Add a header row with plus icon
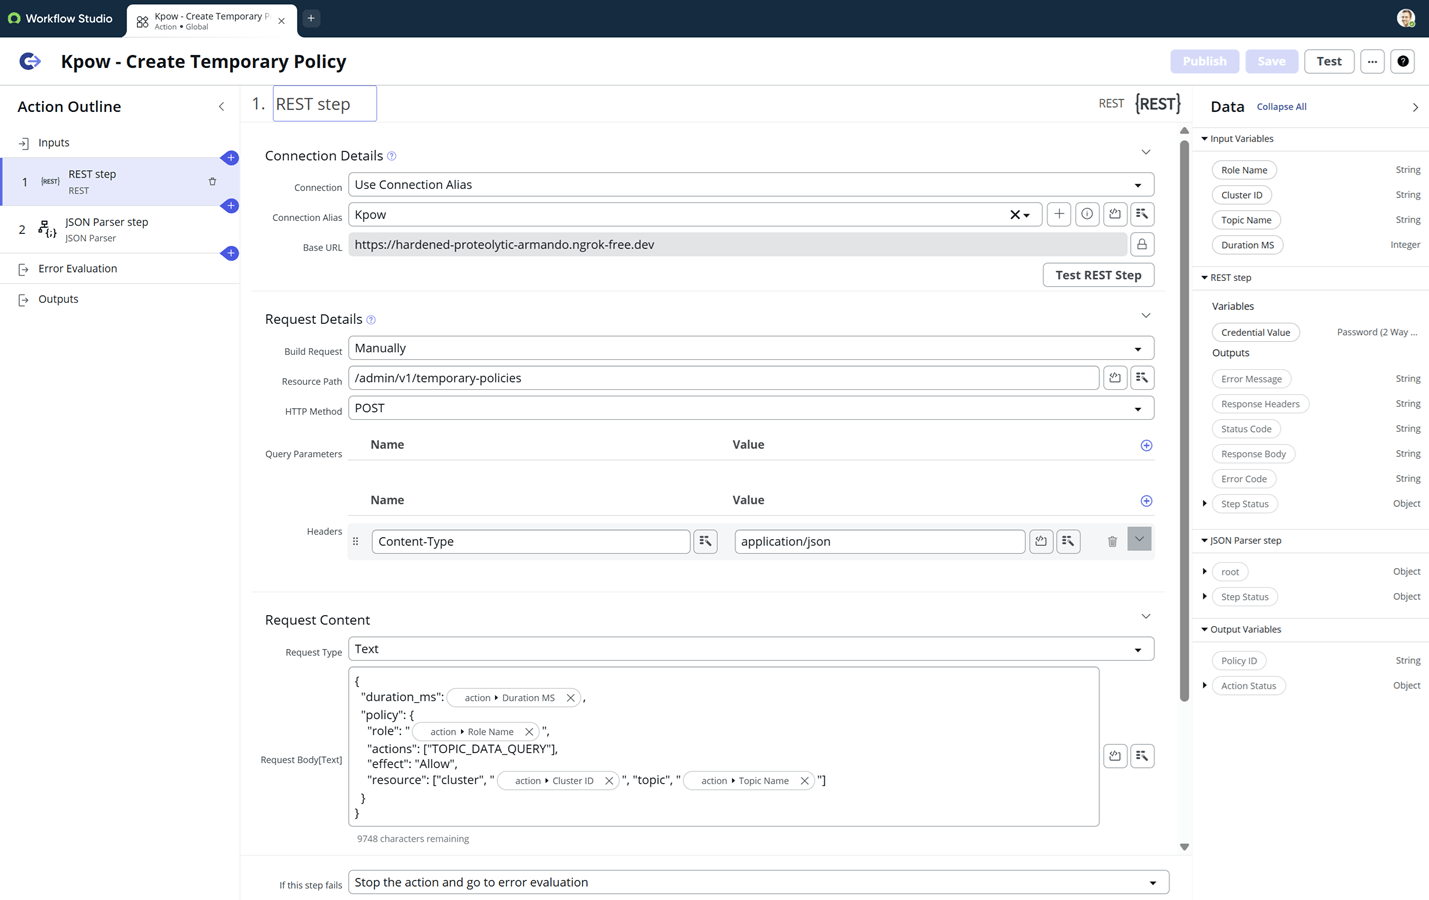Screen dimensions: 1429x900 click(1146, 501)
